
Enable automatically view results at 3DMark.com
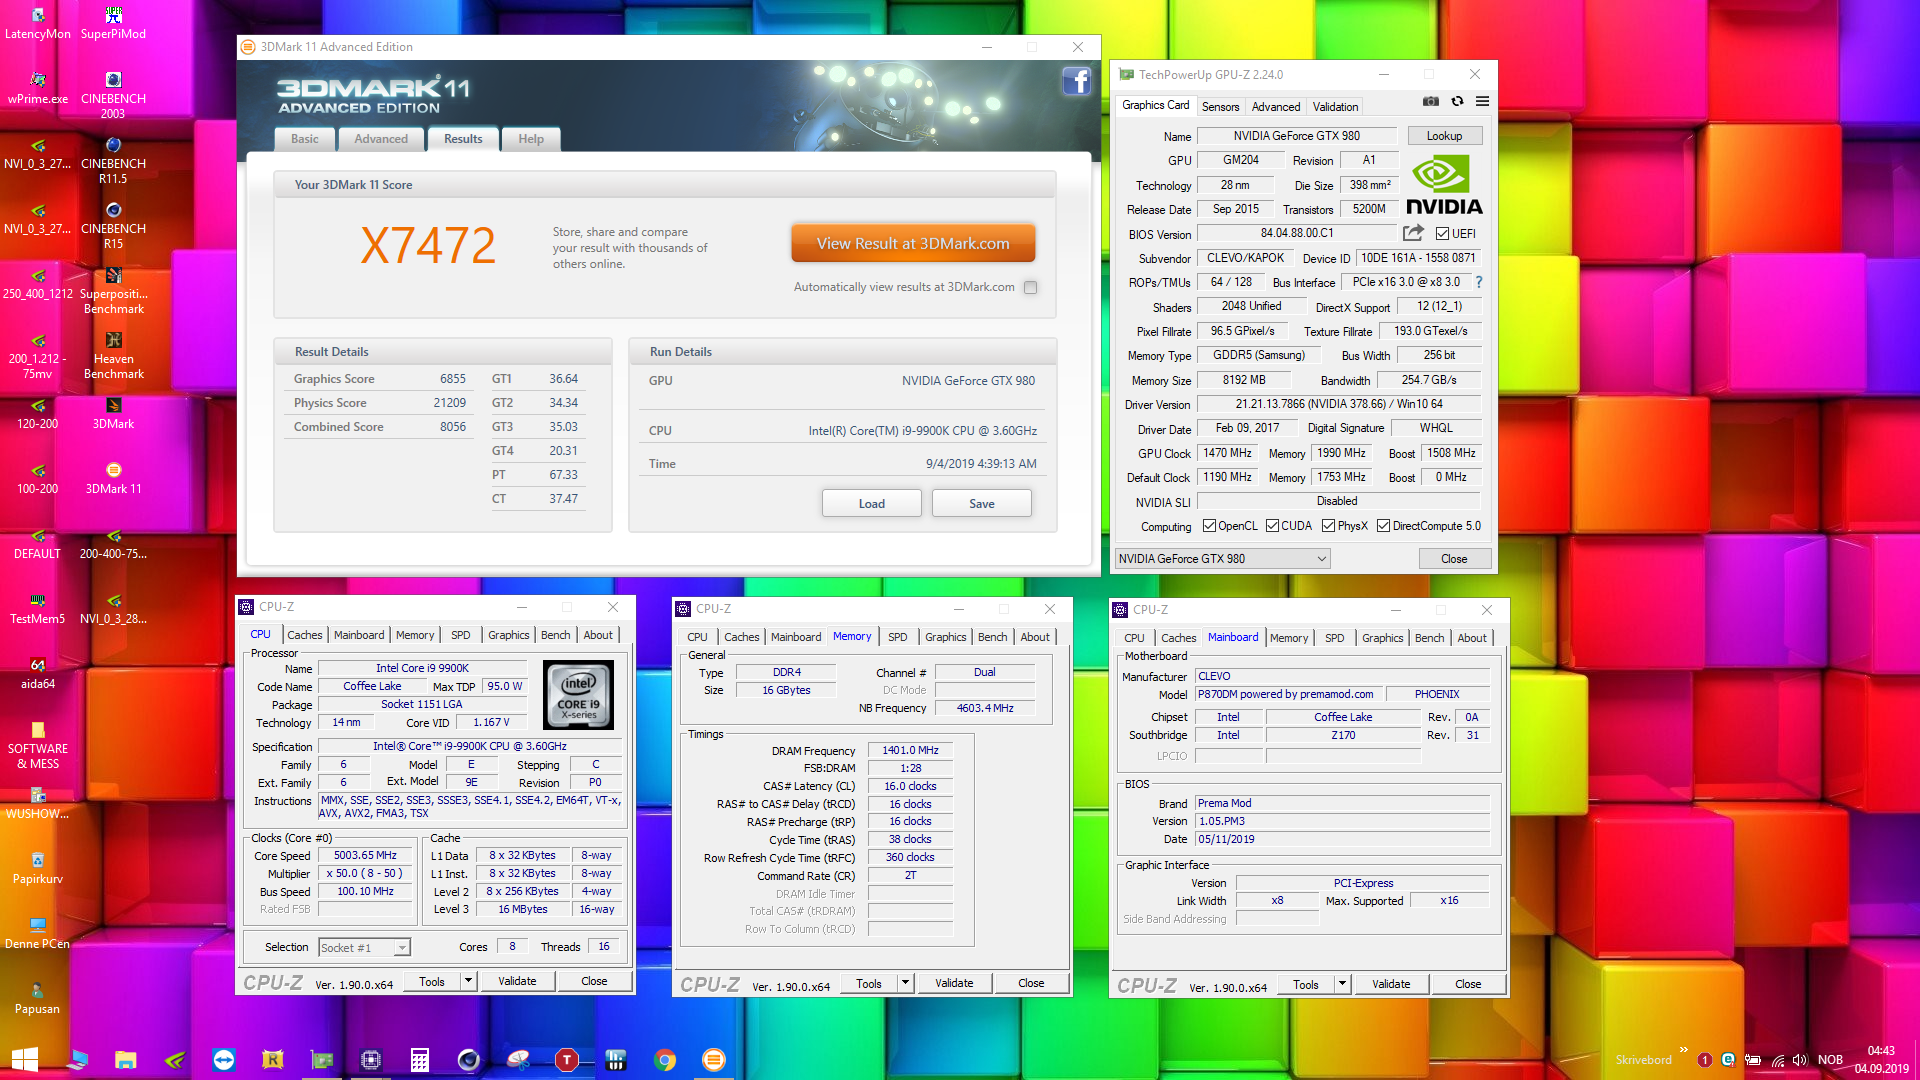coord(1031,288)
